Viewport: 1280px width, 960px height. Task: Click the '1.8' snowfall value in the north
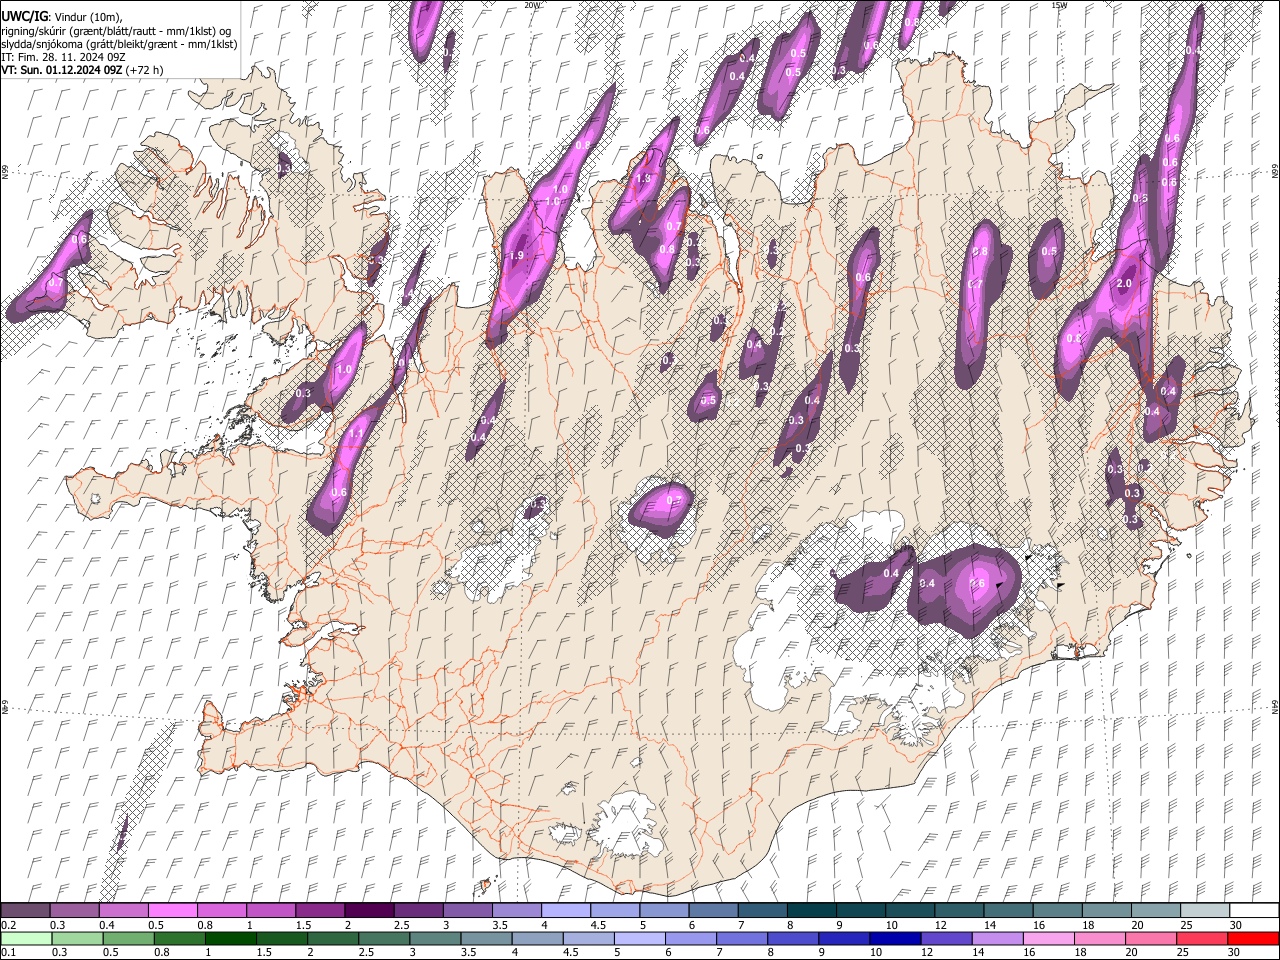[x=644, y=178]
